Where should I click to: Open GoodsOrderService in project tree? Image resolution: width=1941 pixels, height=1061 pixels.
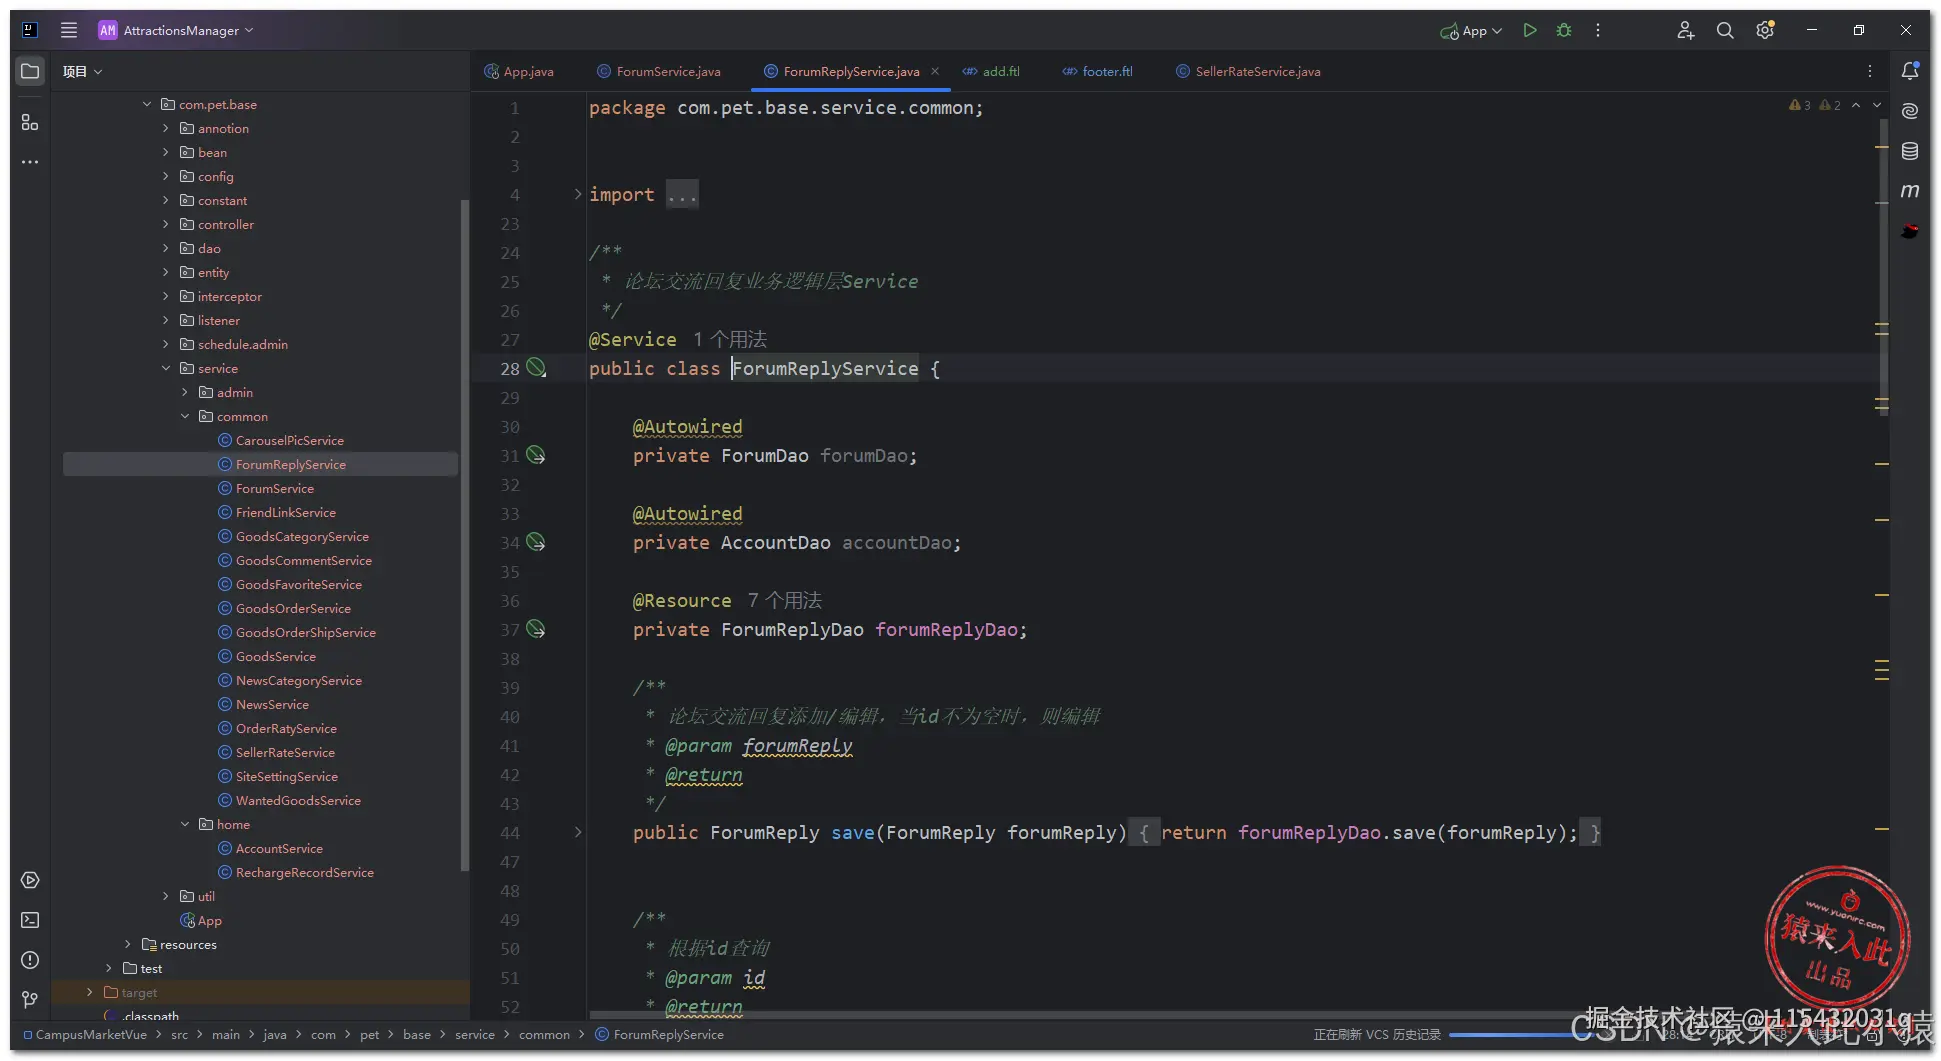tap(293, 609)
